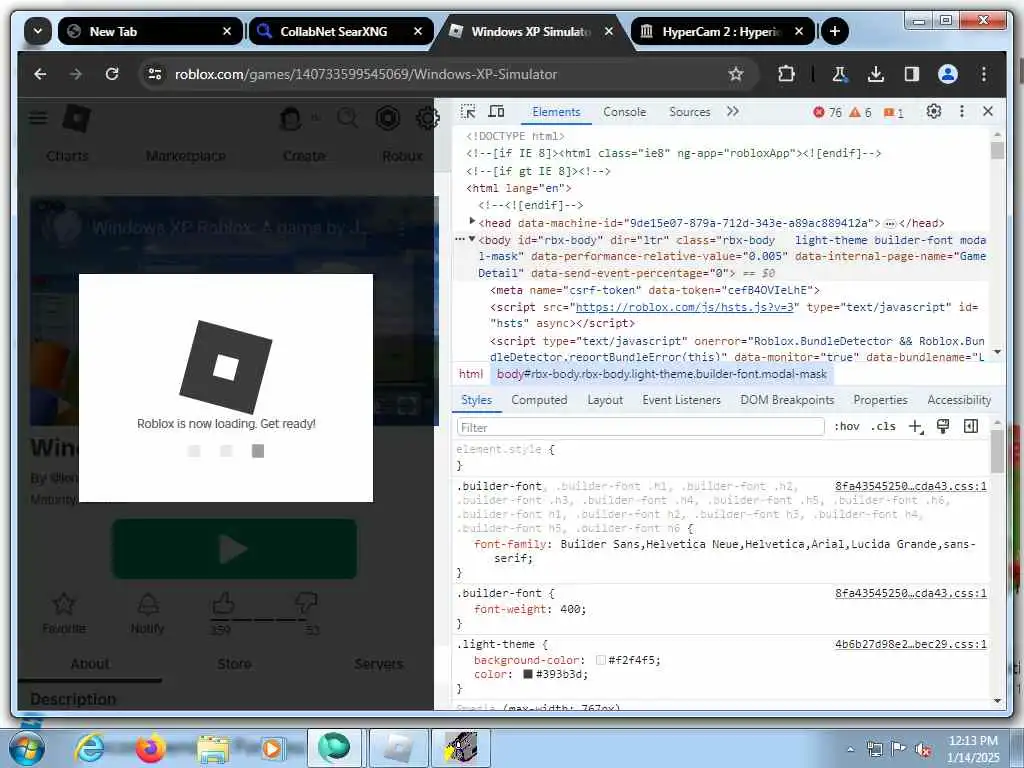The height and width of the screenshot is (768, 1024).
Task: Open the DevTools customize three-dot menu
Action: [x=961, y=112]
